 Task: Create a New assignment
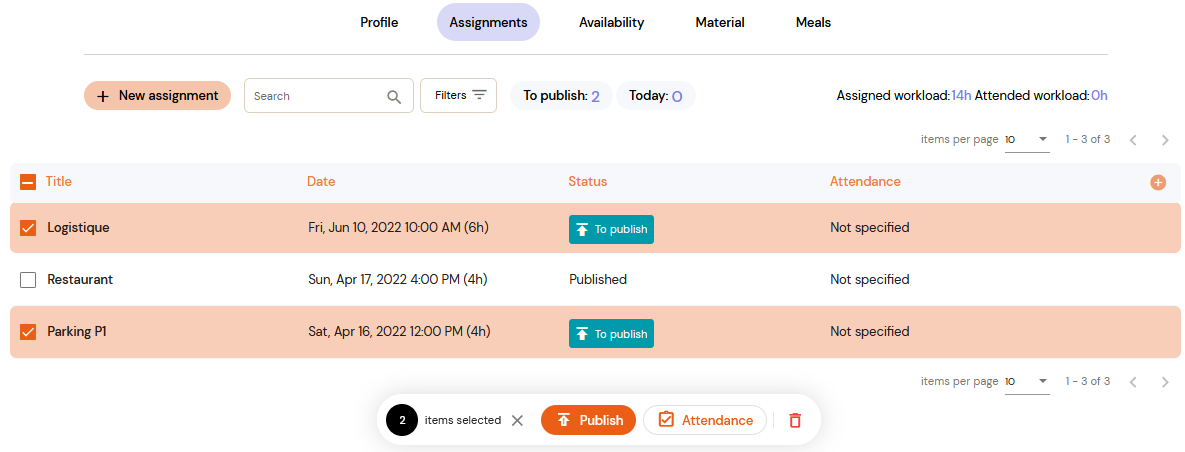[157, 95]
